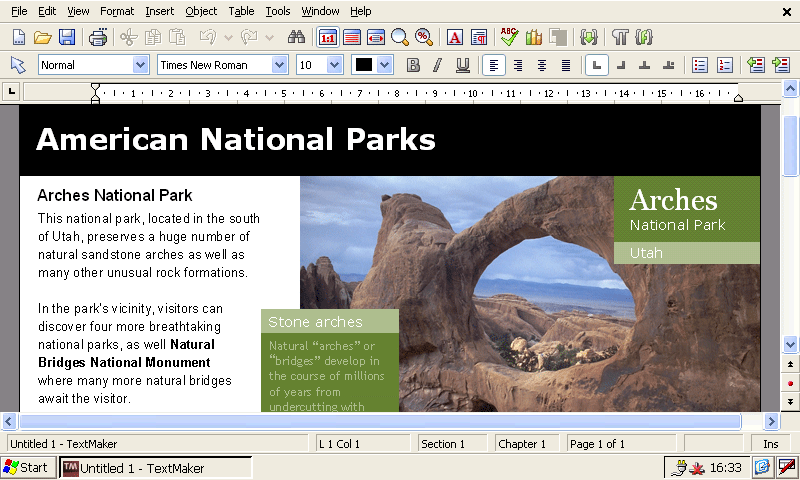
Task: Click the black font color swatch
Action: pyautogui.click(x=364, y=65)
